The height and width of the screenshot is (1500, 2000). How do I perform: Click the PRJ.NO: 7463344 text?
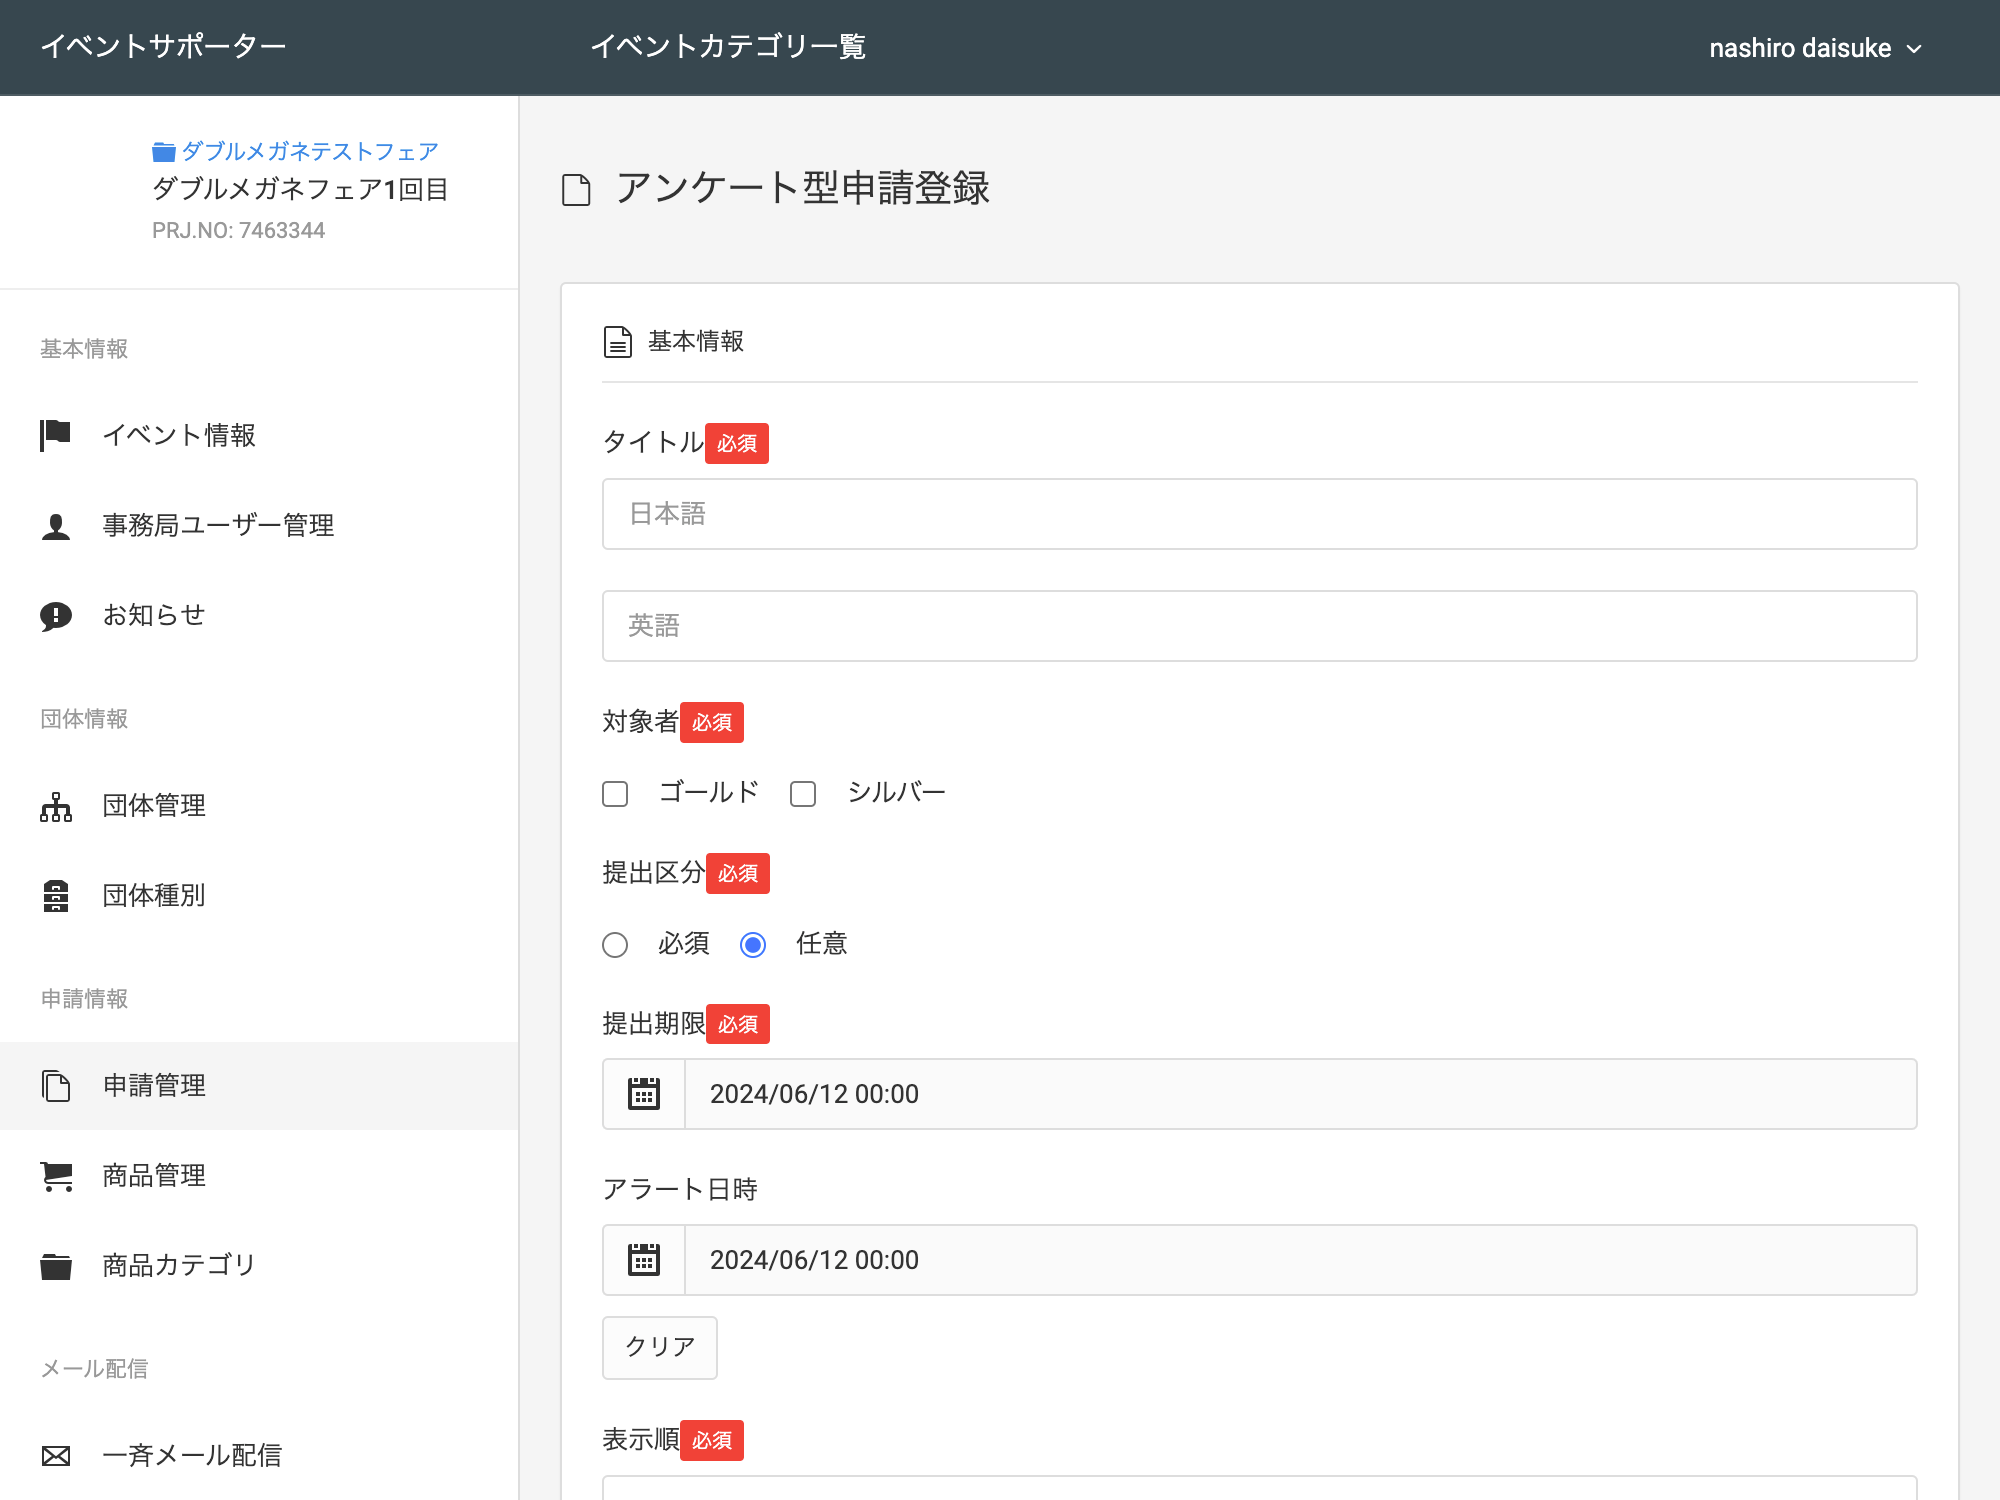click(238, 231)
